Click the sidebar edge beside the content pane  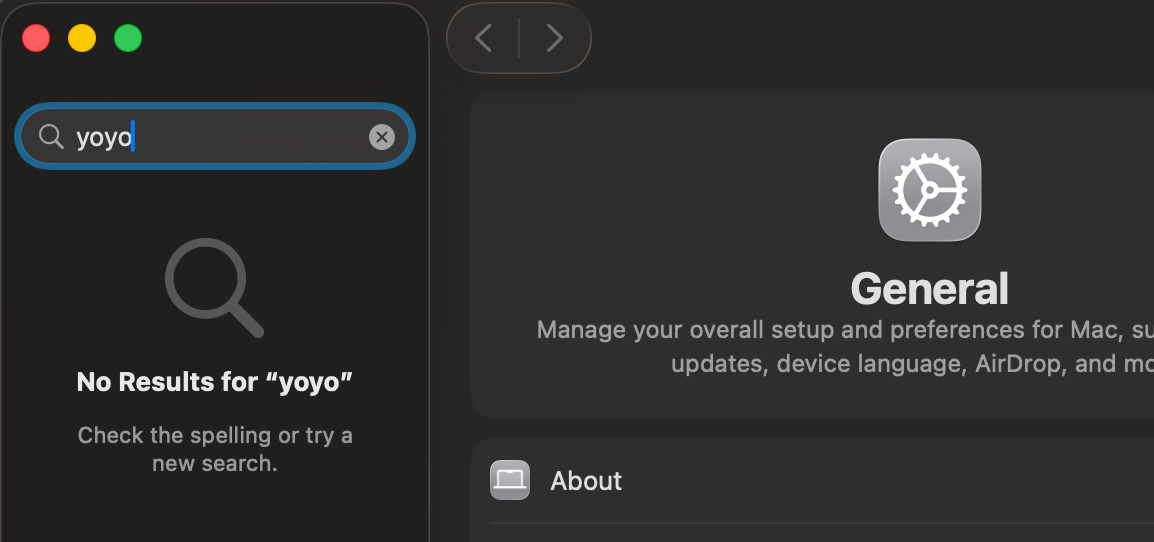429,300
